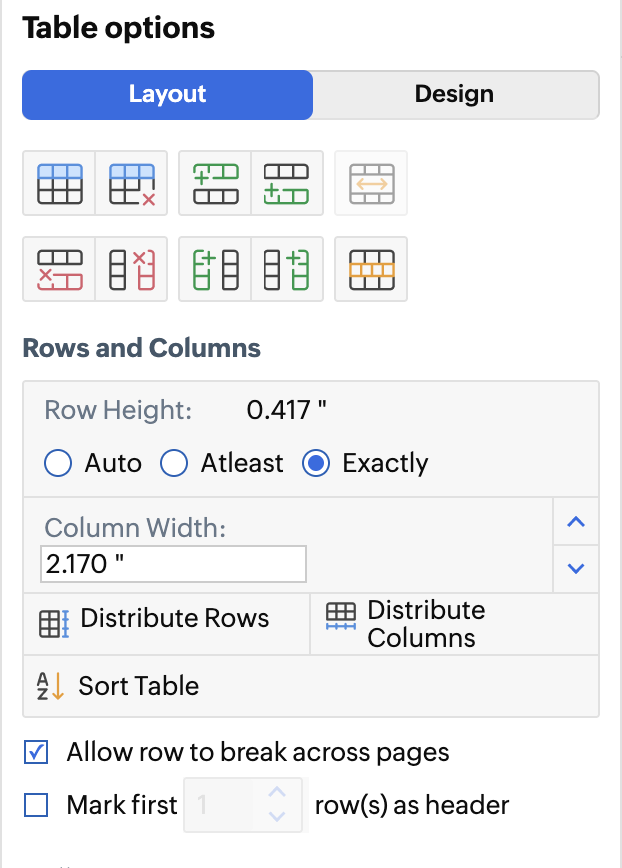
Task: Insert a row below
Action: pos(286,183)
